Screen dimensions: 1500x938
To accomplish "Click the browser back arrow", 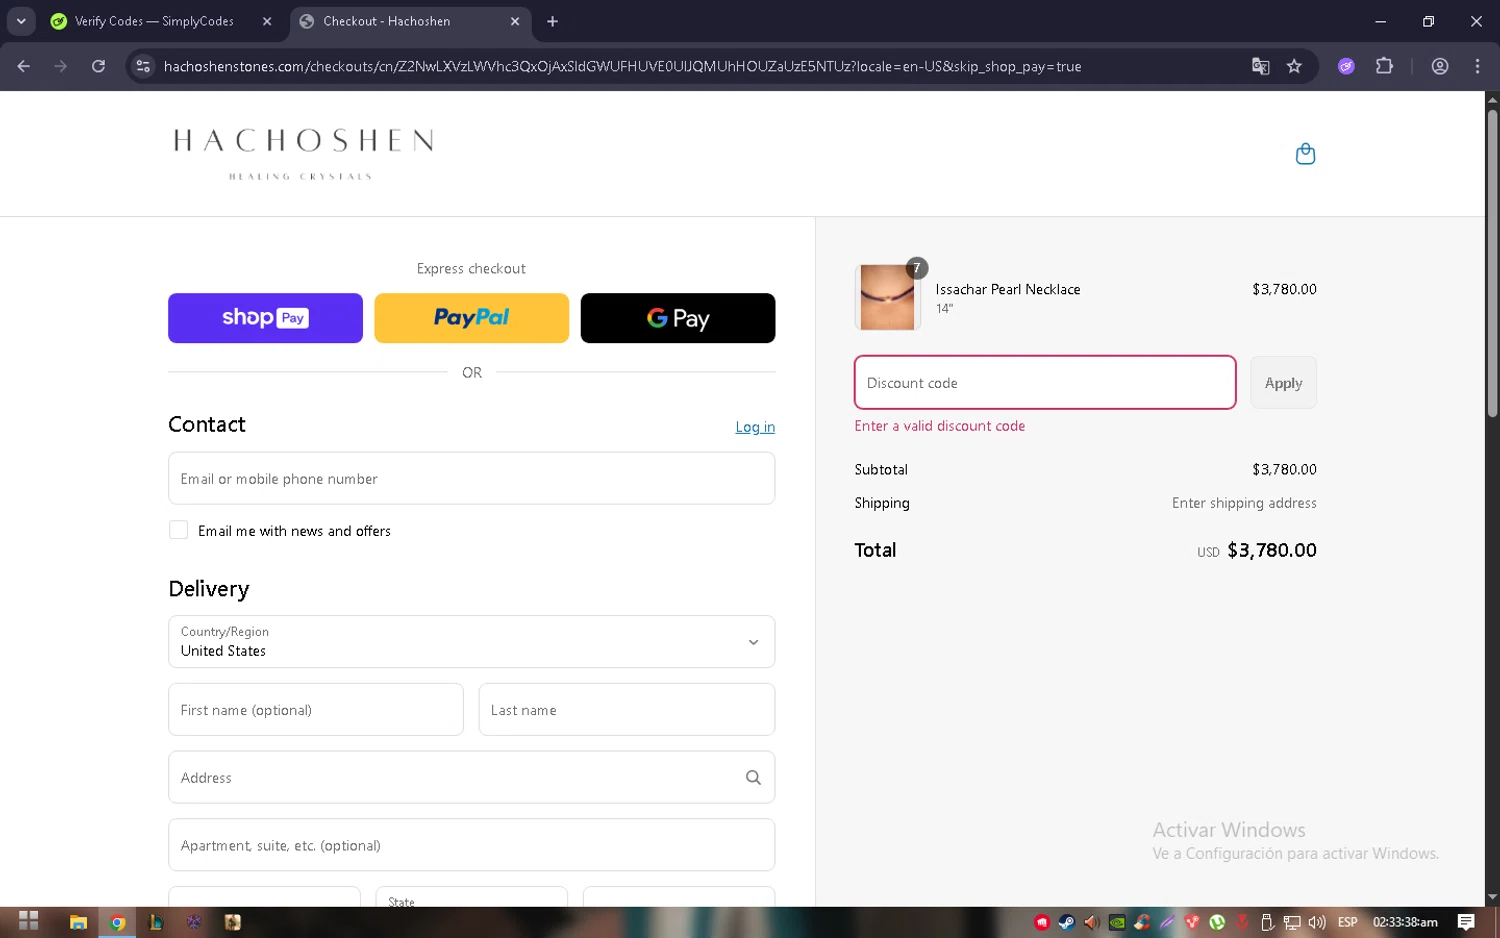I will click(x=24, y=66).
